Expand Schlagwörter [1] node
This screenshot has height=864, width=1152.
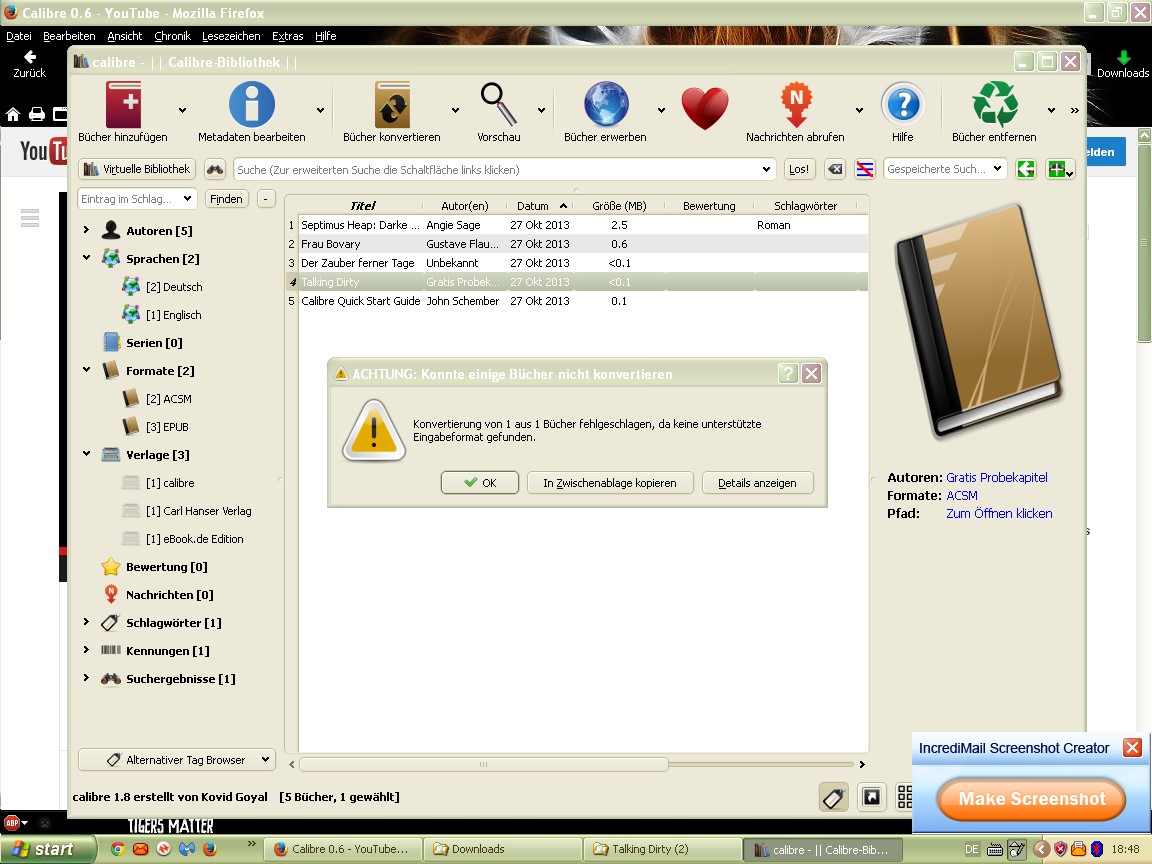coord(86,622)
